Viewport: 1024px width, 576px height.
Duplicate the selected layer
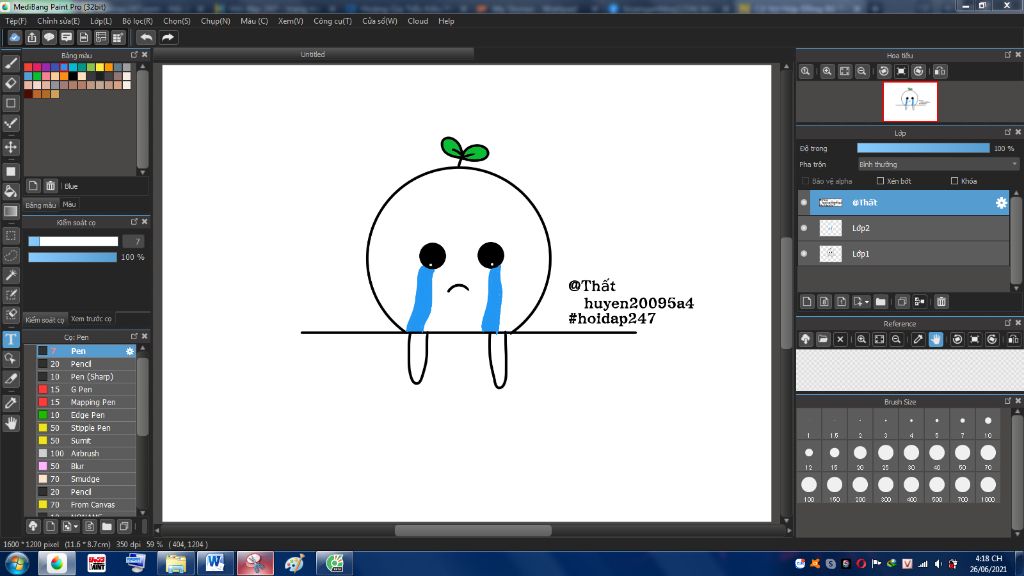902,302
